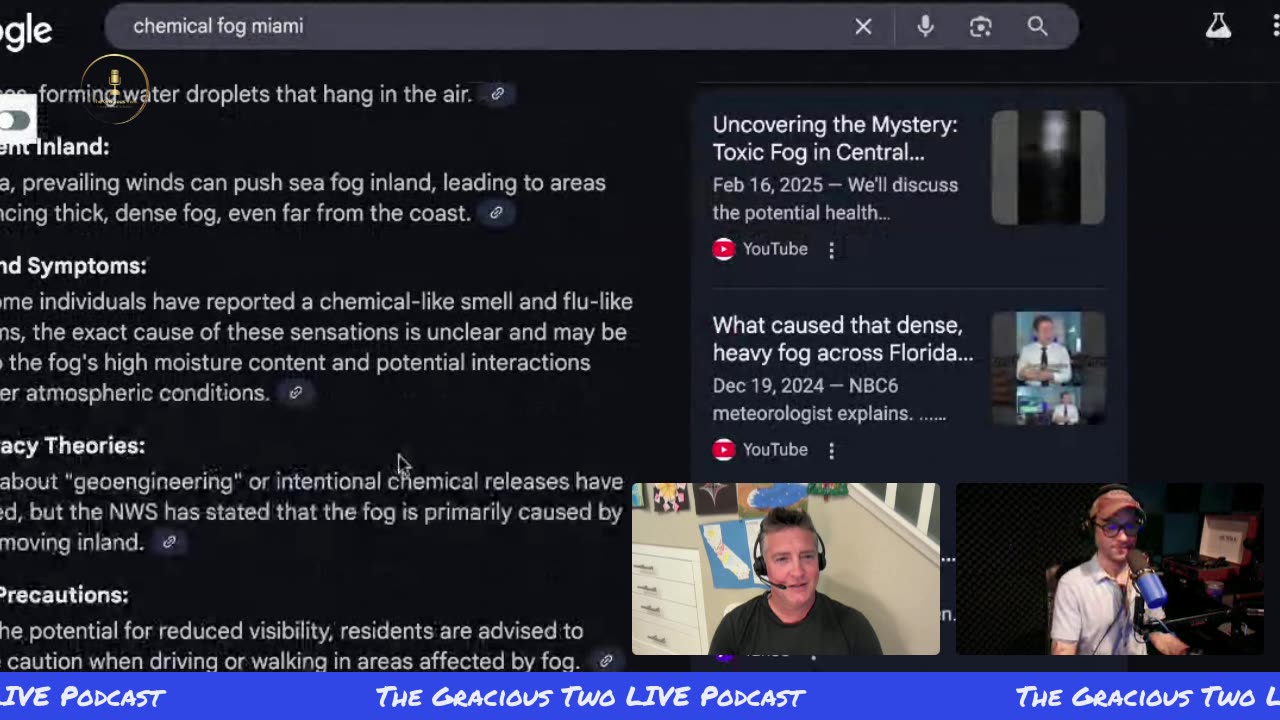
Task: Open the NBC6 meteorologist video thumbnail
Action: [x=1048, y=367]
